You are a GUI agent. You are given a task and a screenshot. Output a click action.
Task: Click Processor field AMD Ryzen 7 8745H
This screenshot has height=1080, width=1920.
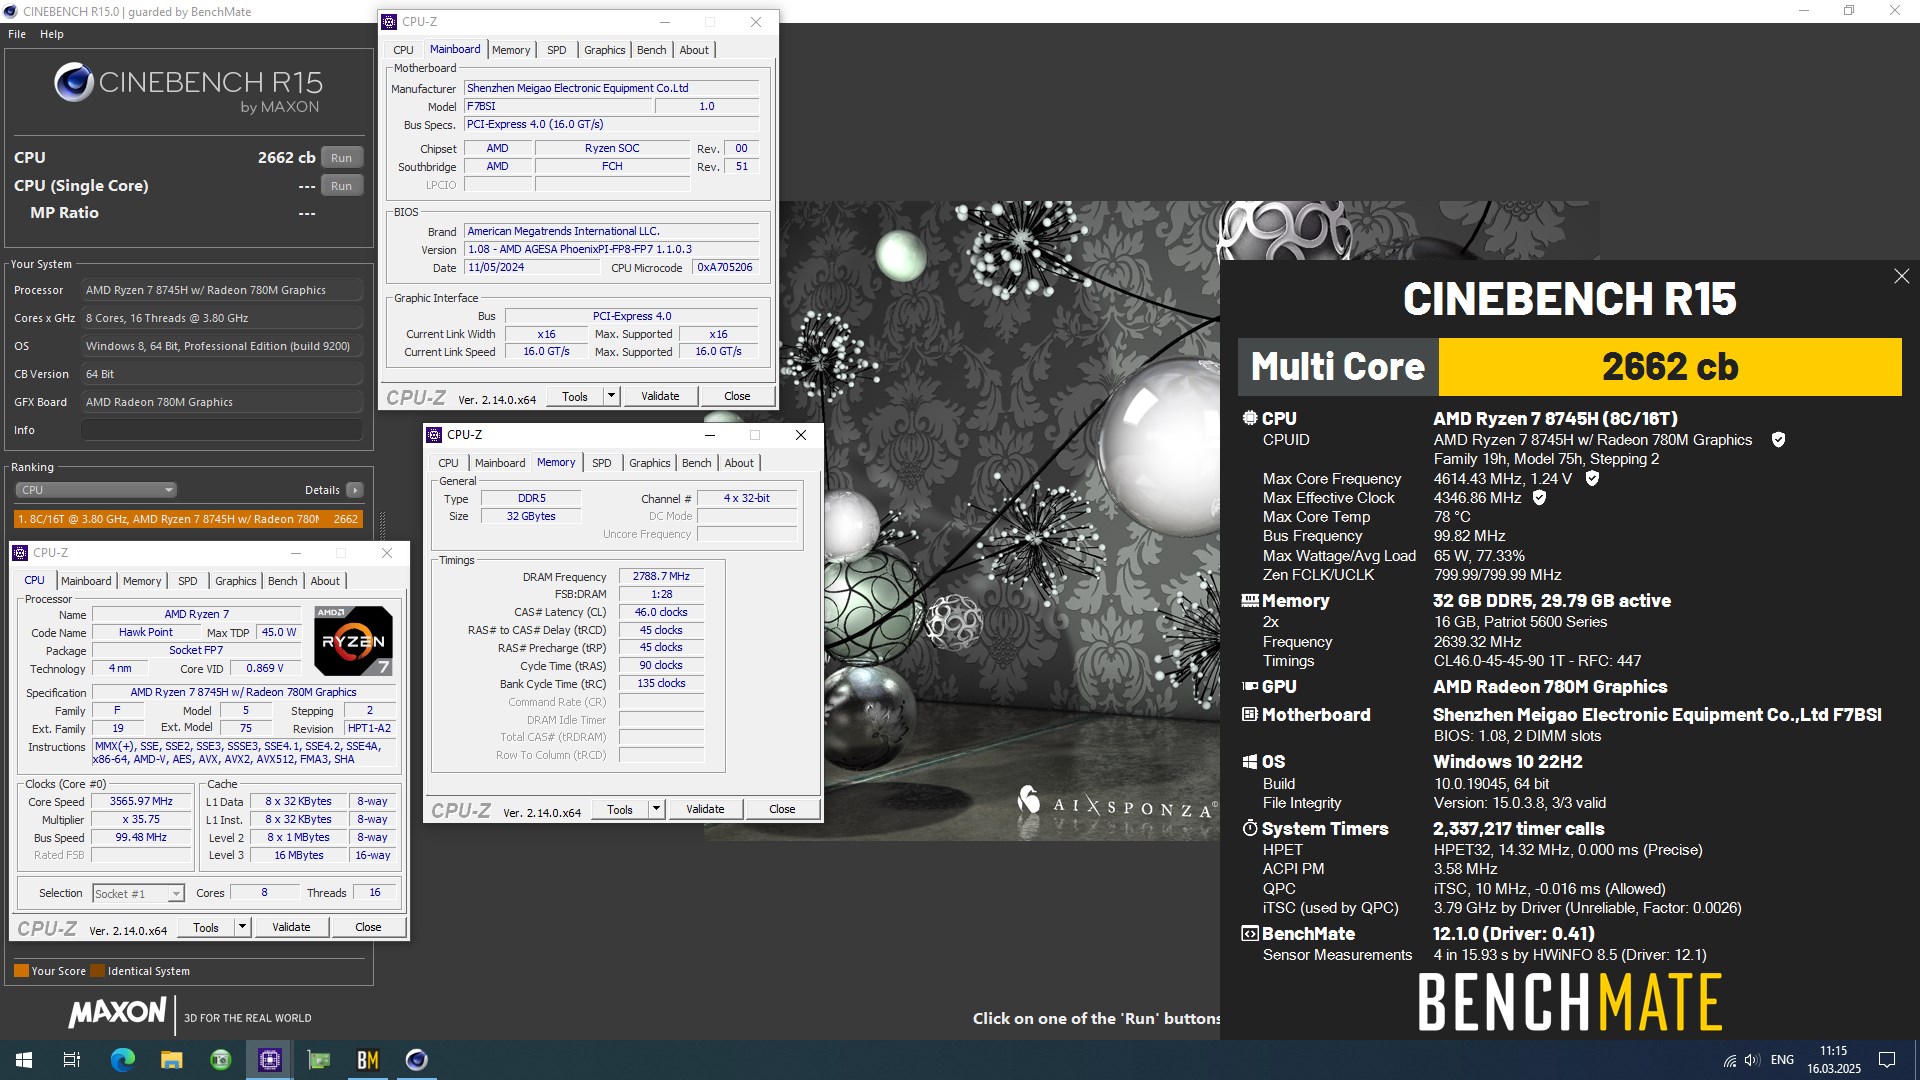coord(221,291)
